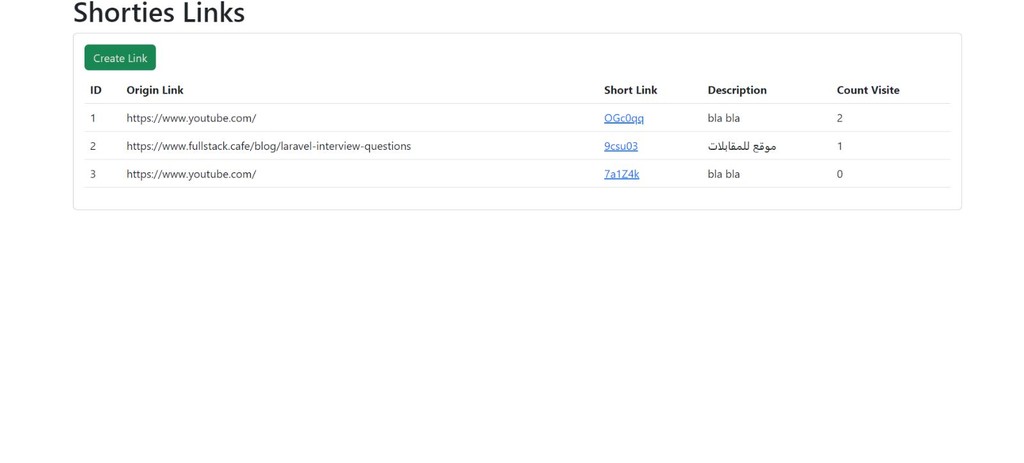1024x463 pixels.
Task: Open the 9csu03 short link
Action: [621, 146]
